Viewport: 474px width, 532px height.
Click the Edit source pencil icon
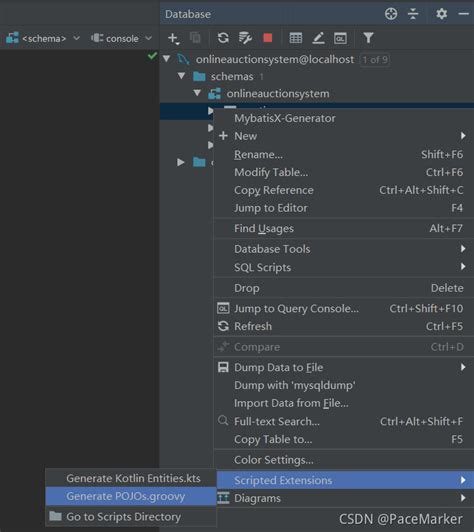point(318,38)
